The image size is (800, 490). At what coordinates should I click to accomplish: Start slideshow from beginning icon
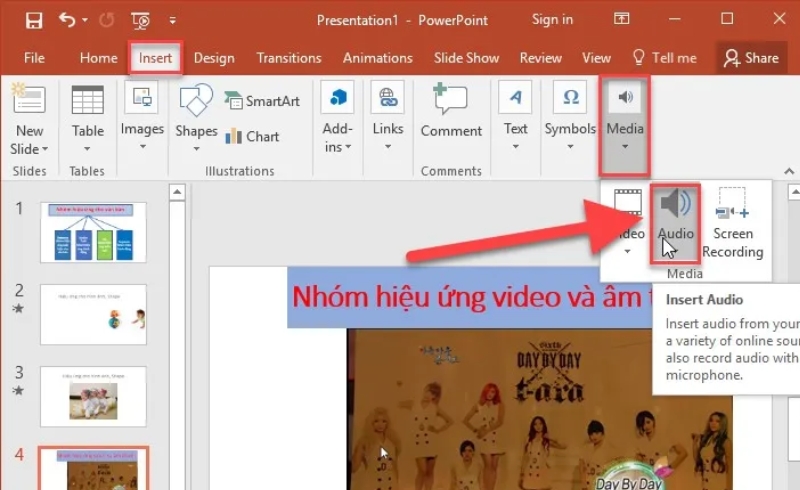tap(140, 20)
